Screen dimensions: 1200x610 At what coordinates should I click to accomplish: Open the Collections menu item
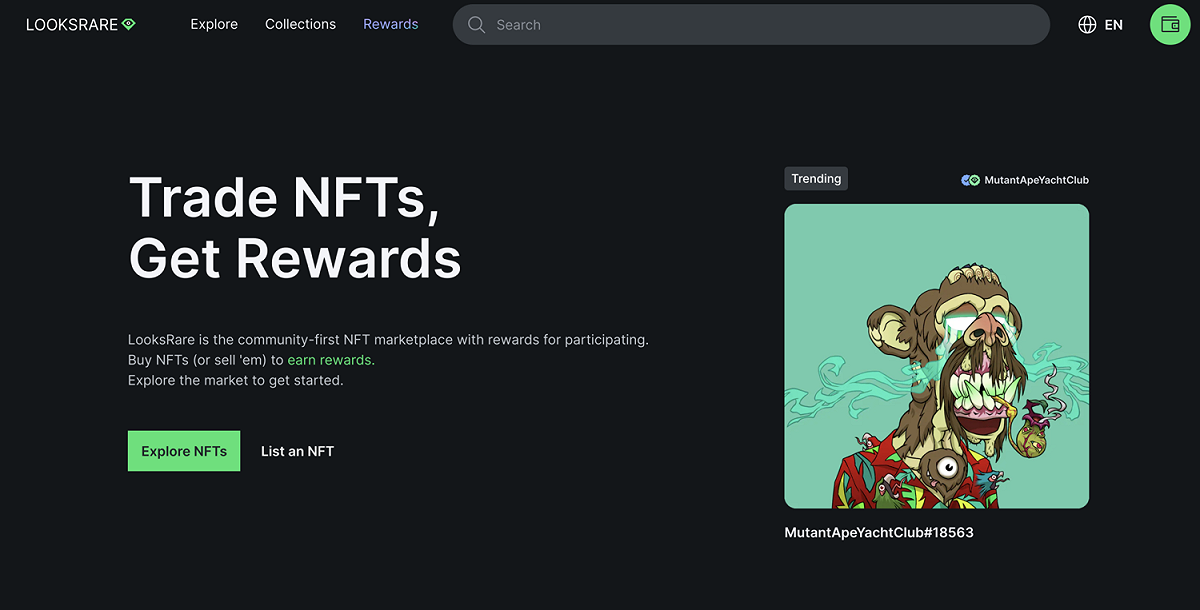click(300, 24)
